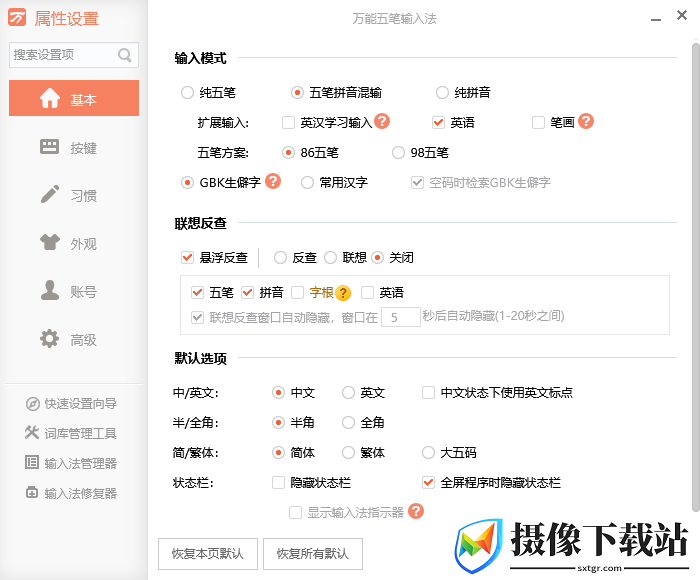Select 全角 width mode

(348, 422)
